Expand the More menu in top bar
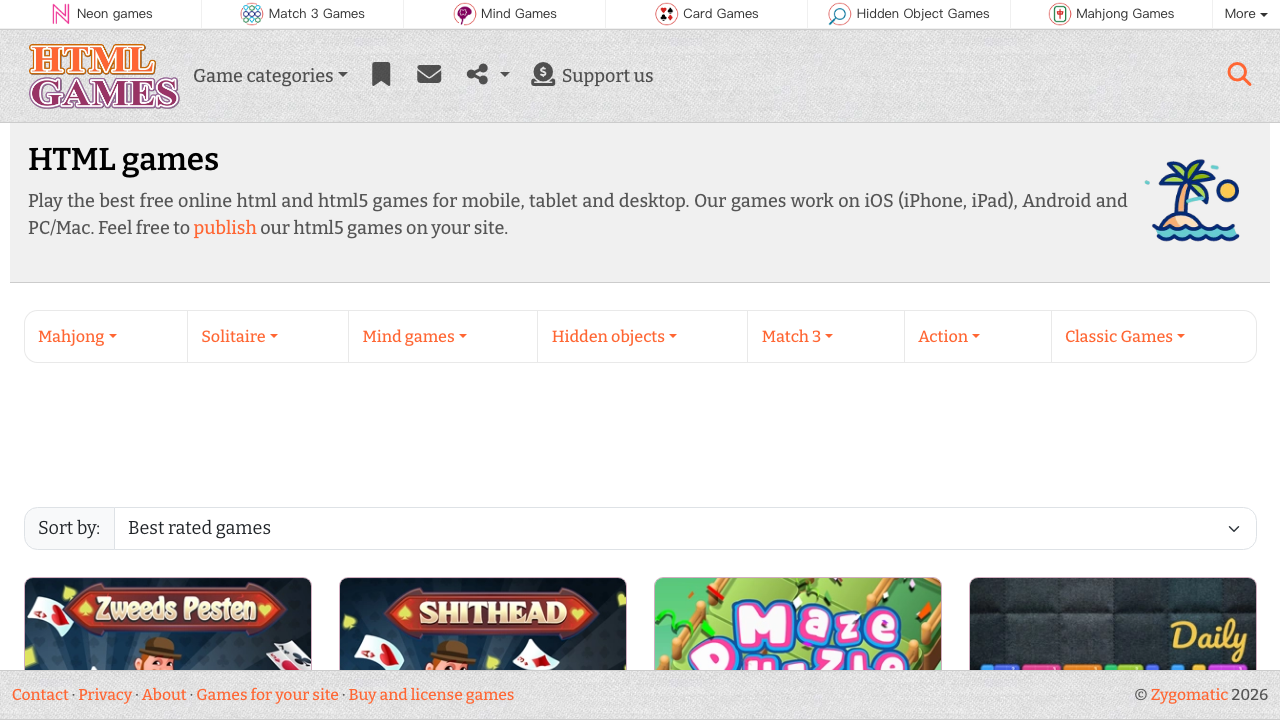The width and height of the screenshot is (1280, 720). tap(1246, 14)
